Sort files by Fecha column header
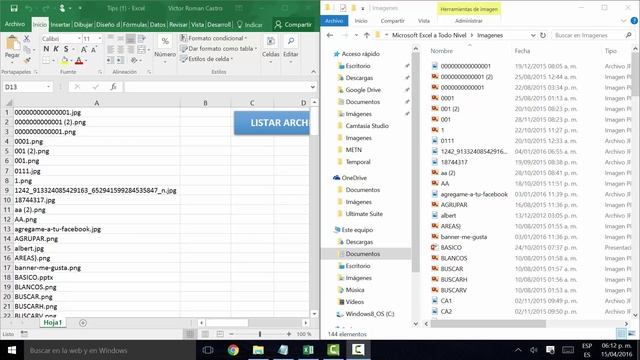The width and height of the screenshot is (640, 360). 522,51
